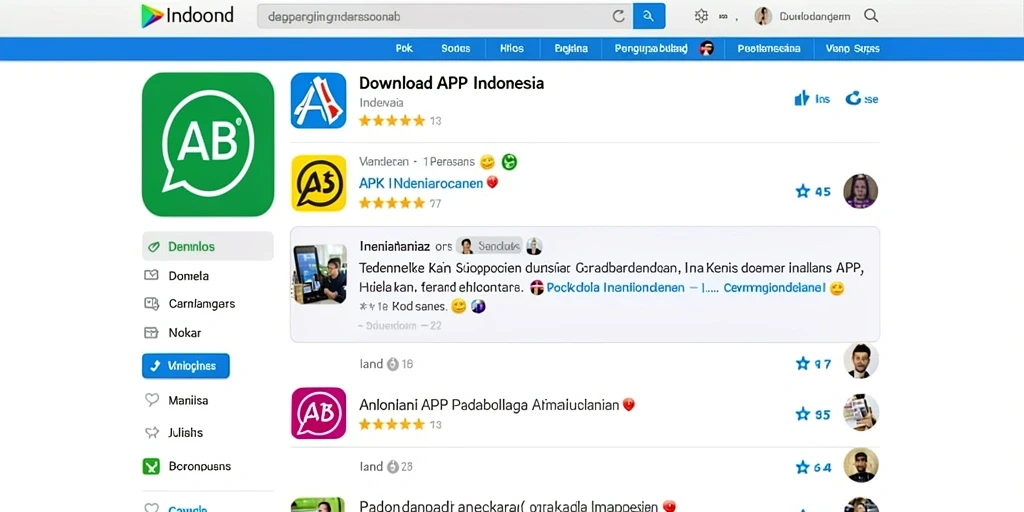Click the search bar refresh arrow icon
1024x512 pixels.
(618, 16)
